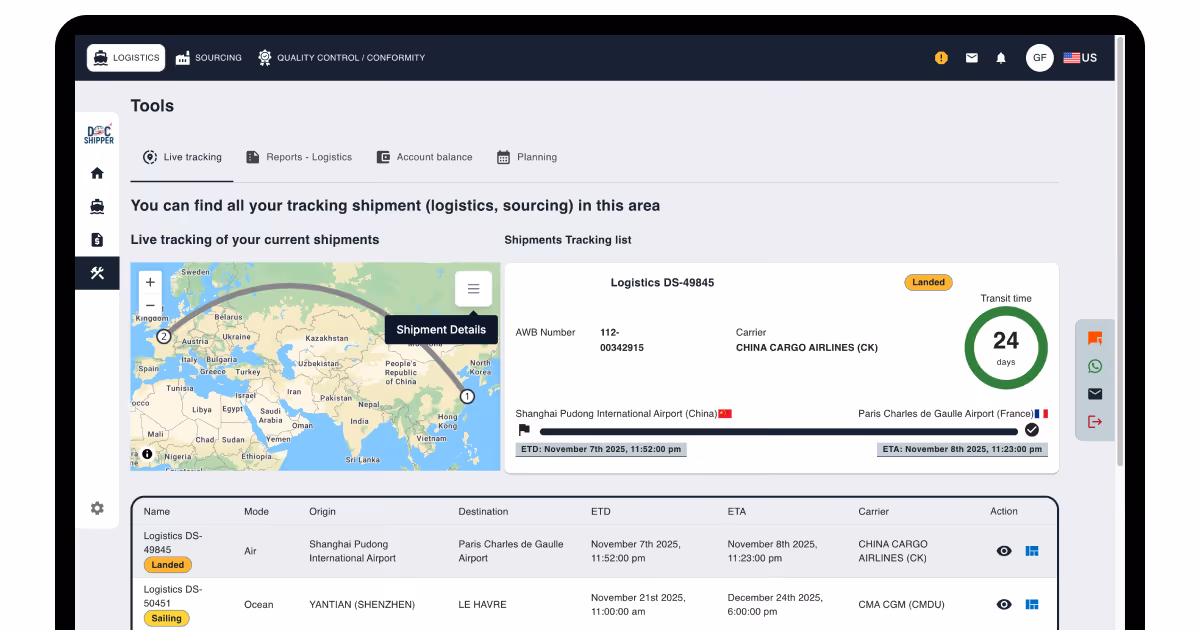The image size is (1200, 630).
Task: Open the sidebar settings gear
Action: (97, 508)
